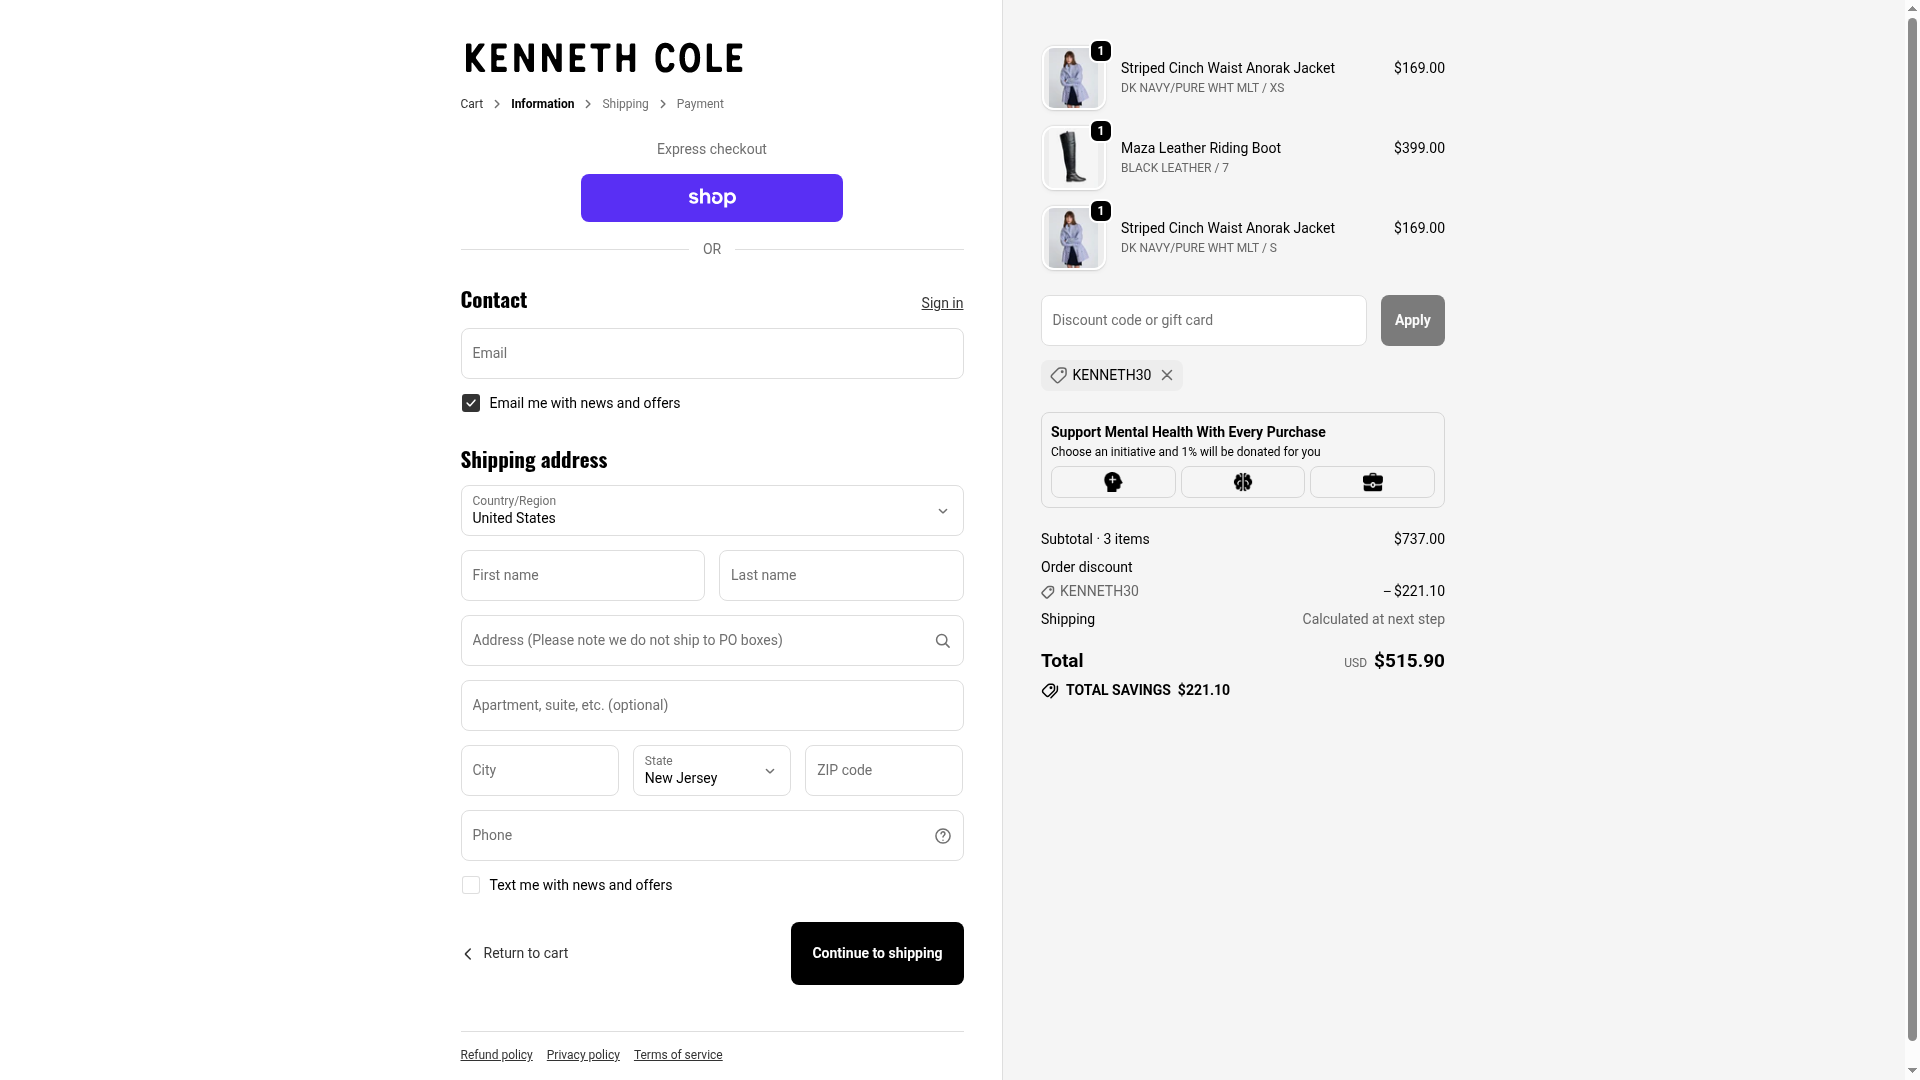
Task: Pick the briefcase donation initiative icon
Action: coord(1372,482)
